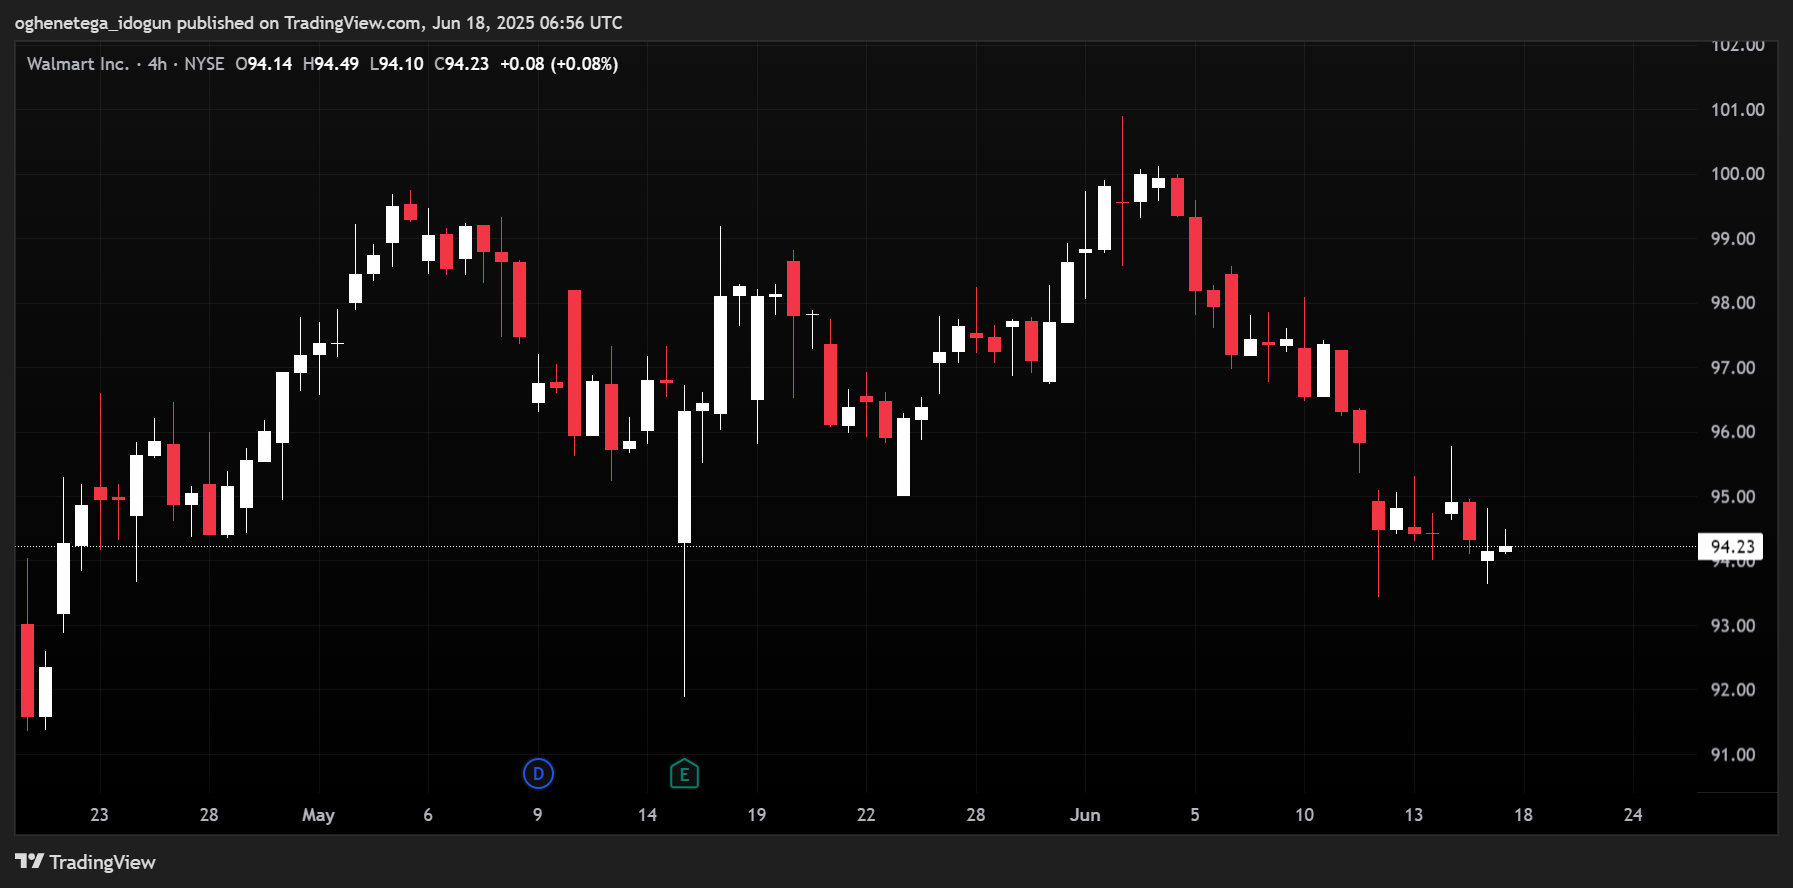This screenshot has height=888, width=1793.
Task: Click the 101.00 price axis label
Action: [x=1737, y=110]
